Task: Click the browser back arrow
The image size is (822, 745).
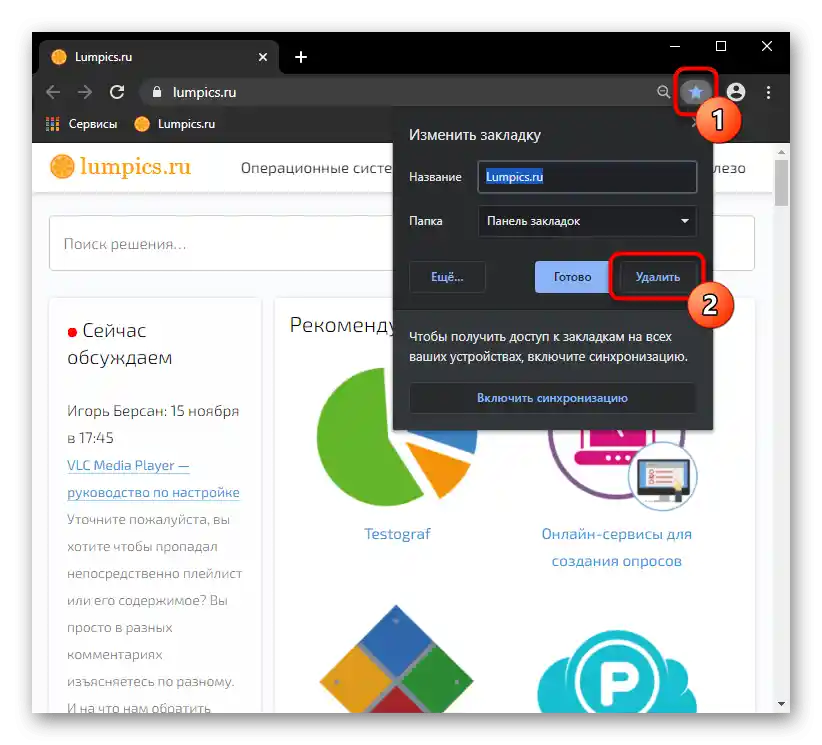Action: click(53, 92)
